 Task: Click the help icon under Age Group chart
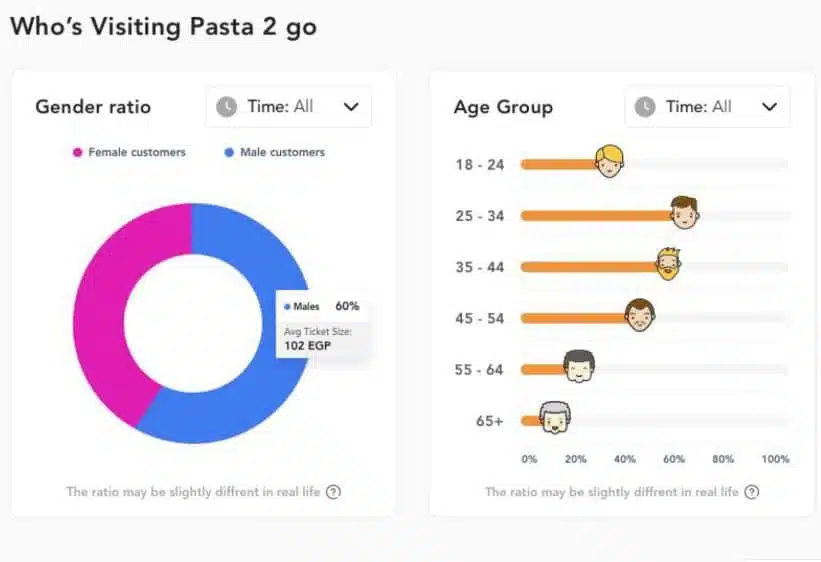[752, 492]
